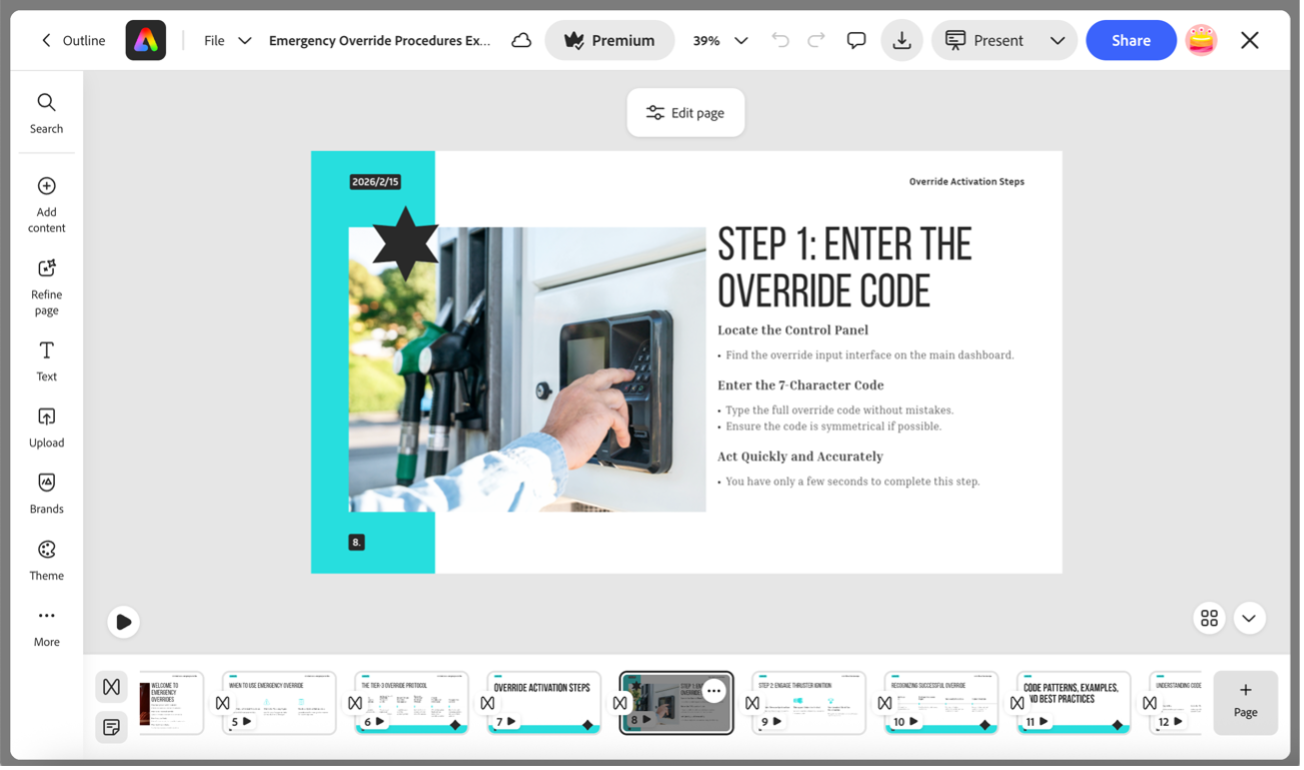Click the download icon in top bar
This screenshot has width=1304, height=770.
click(901, 40)
